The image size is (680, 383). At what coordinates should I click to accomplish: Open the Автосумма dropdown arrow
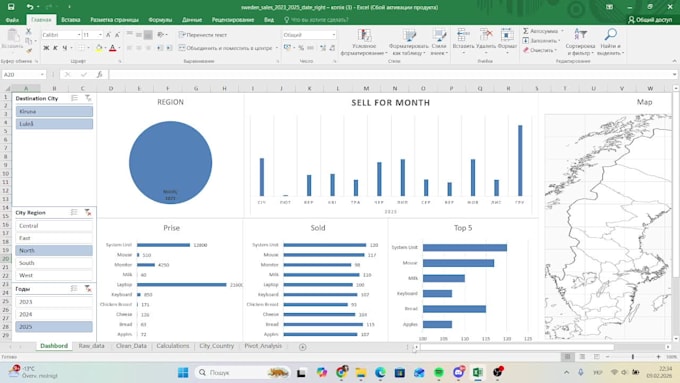coord(562,31)
